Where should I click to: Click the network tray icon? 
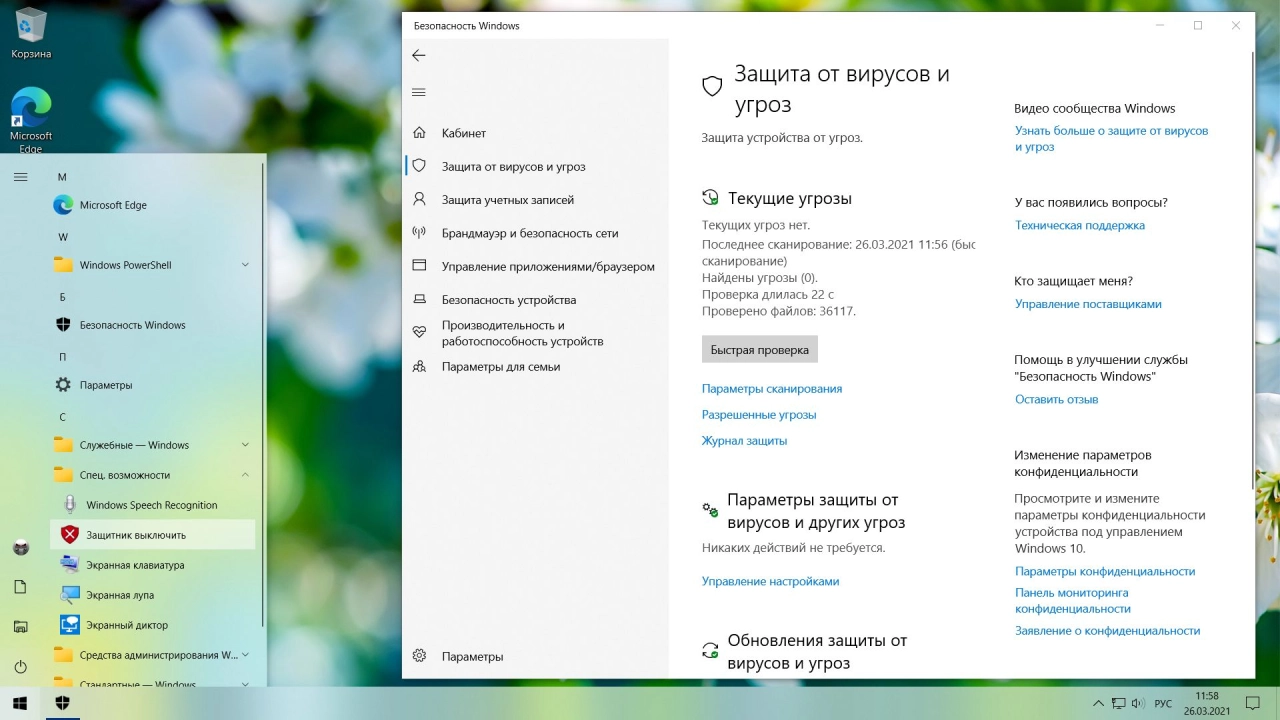[1118, 703]
